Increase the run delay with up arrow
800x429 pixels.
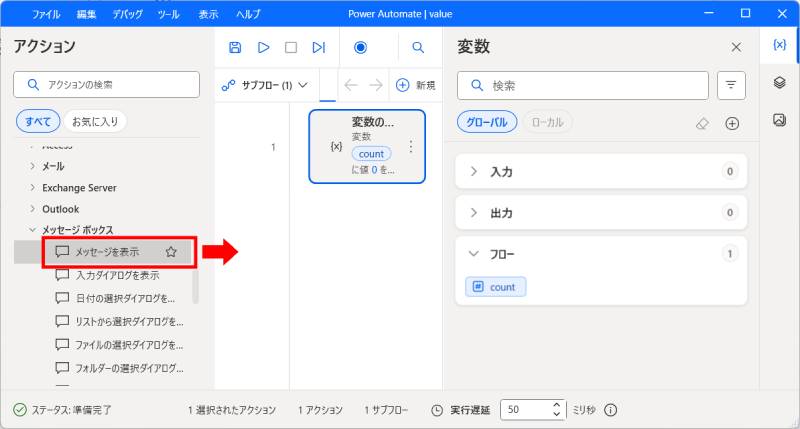pos(557,405)
